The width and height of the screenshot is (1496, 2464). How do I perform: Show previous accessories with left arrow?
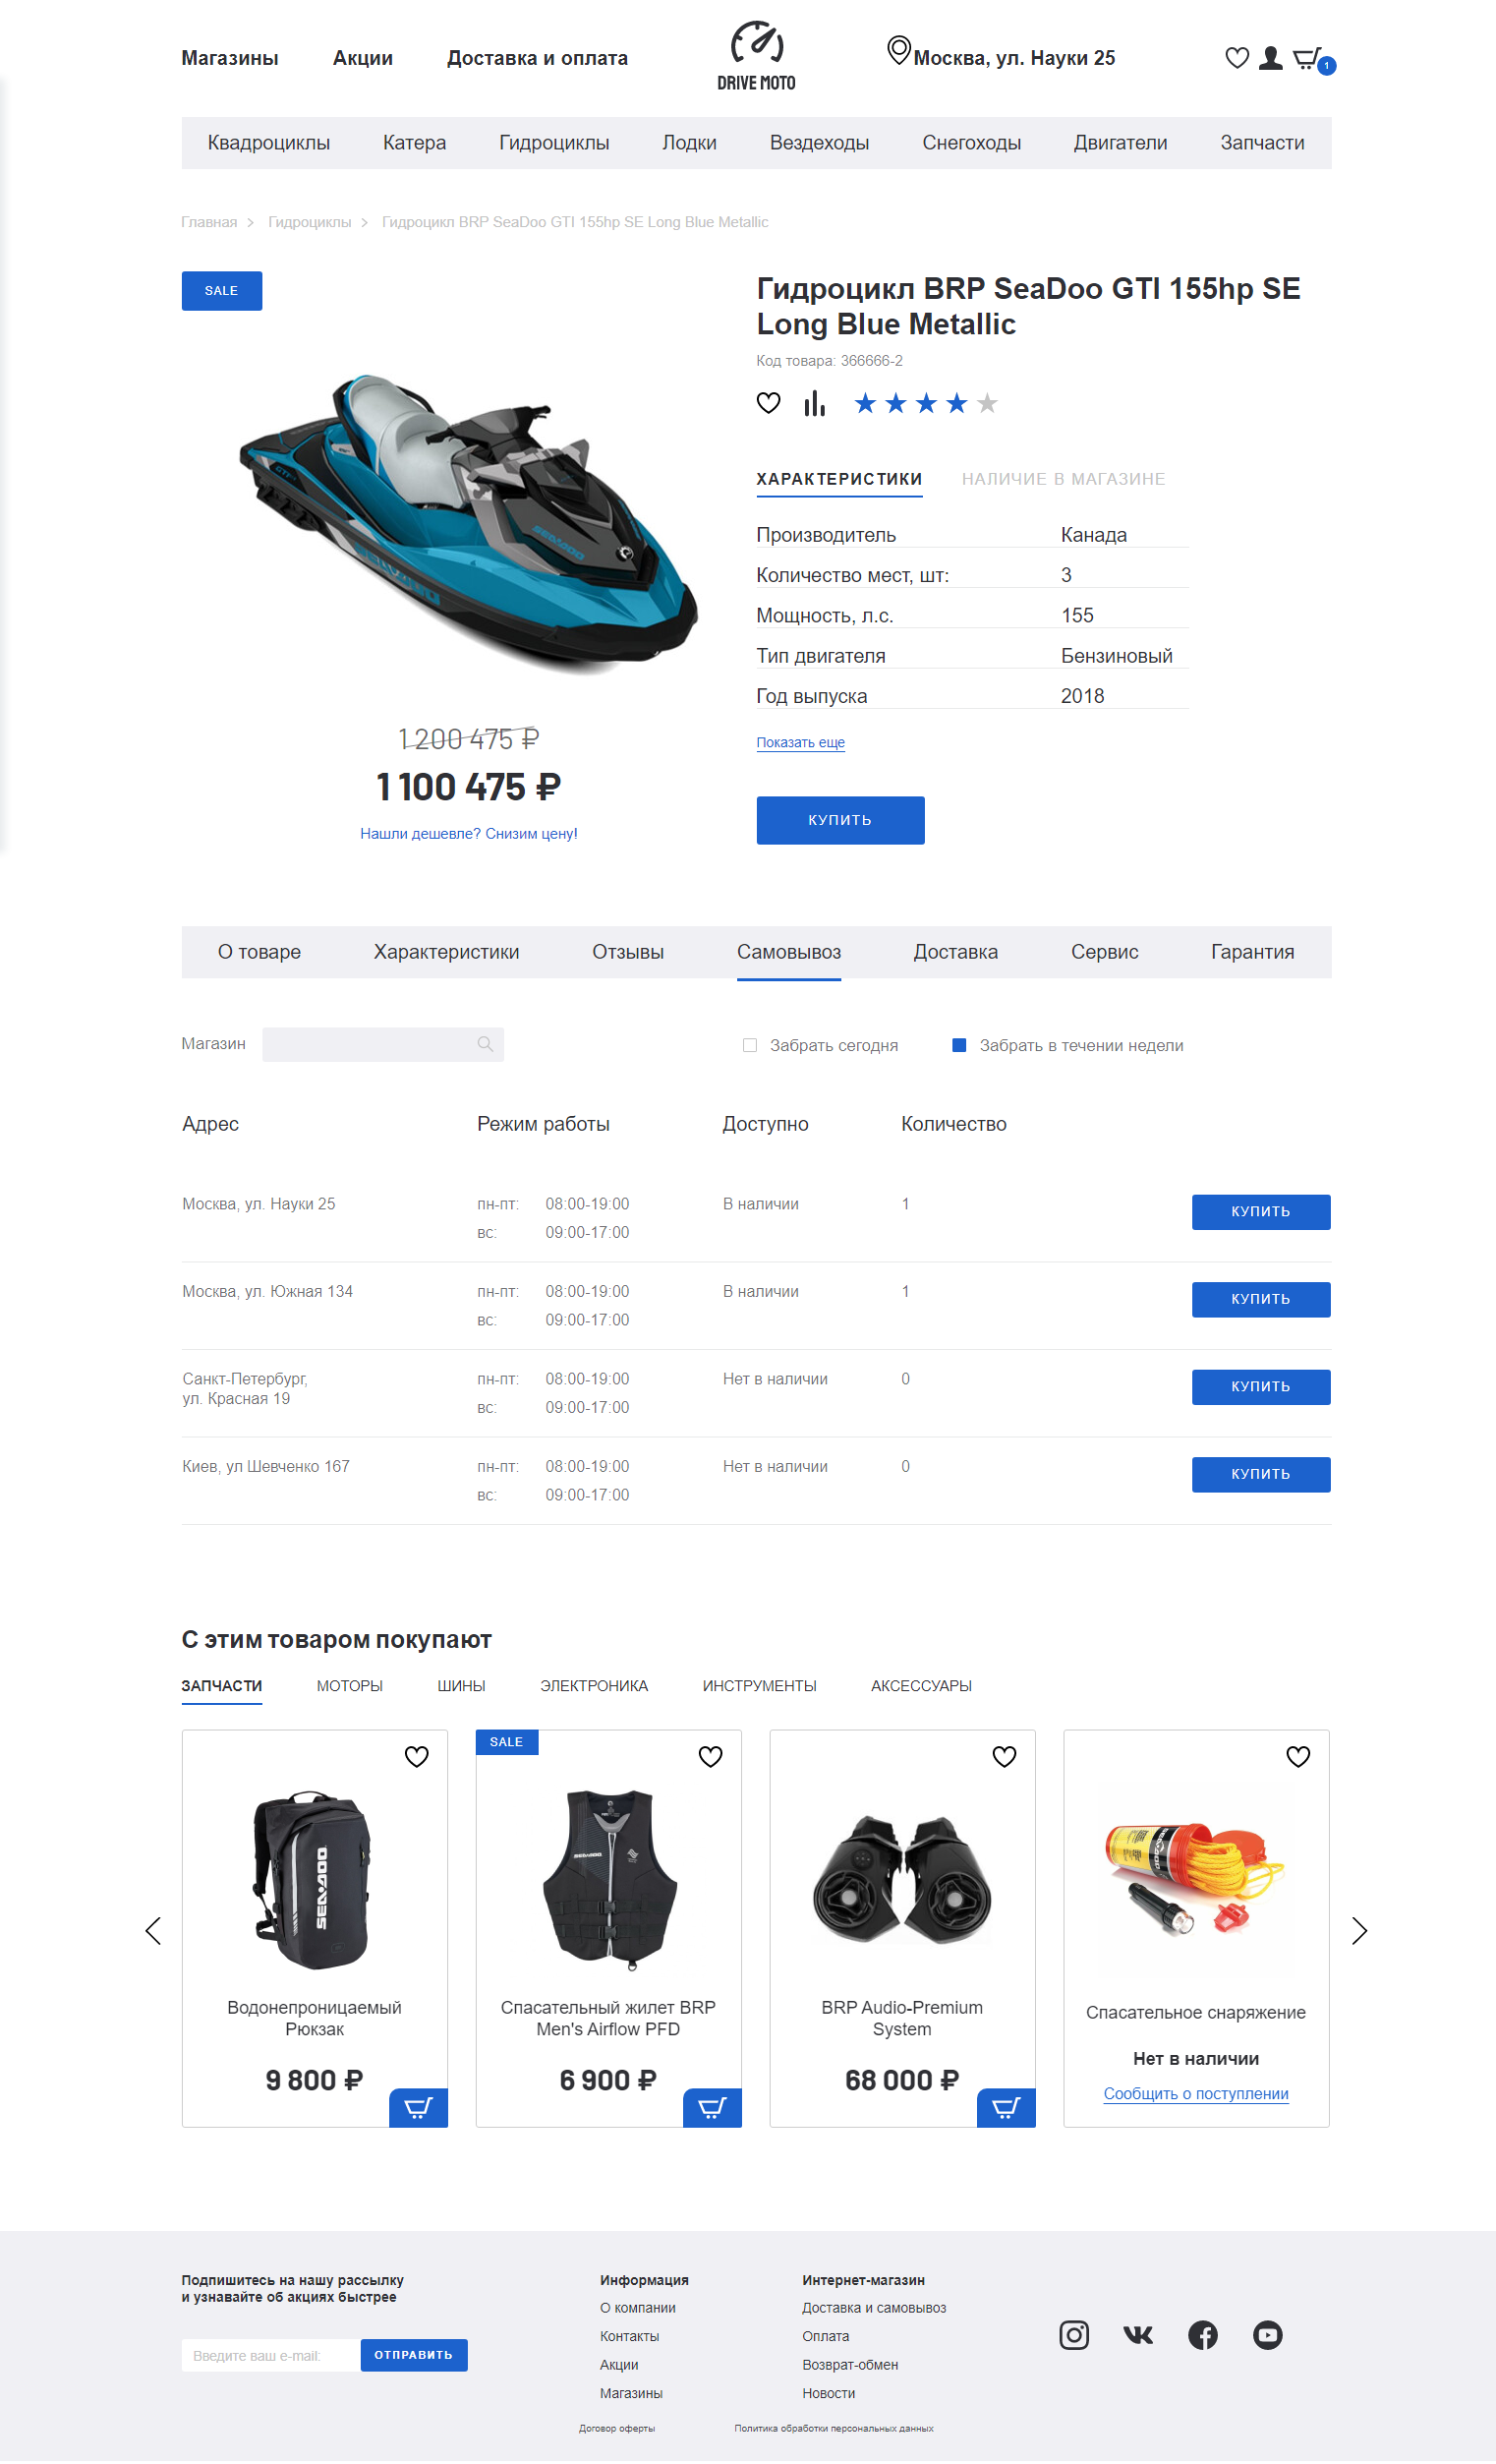[153, 1931]
